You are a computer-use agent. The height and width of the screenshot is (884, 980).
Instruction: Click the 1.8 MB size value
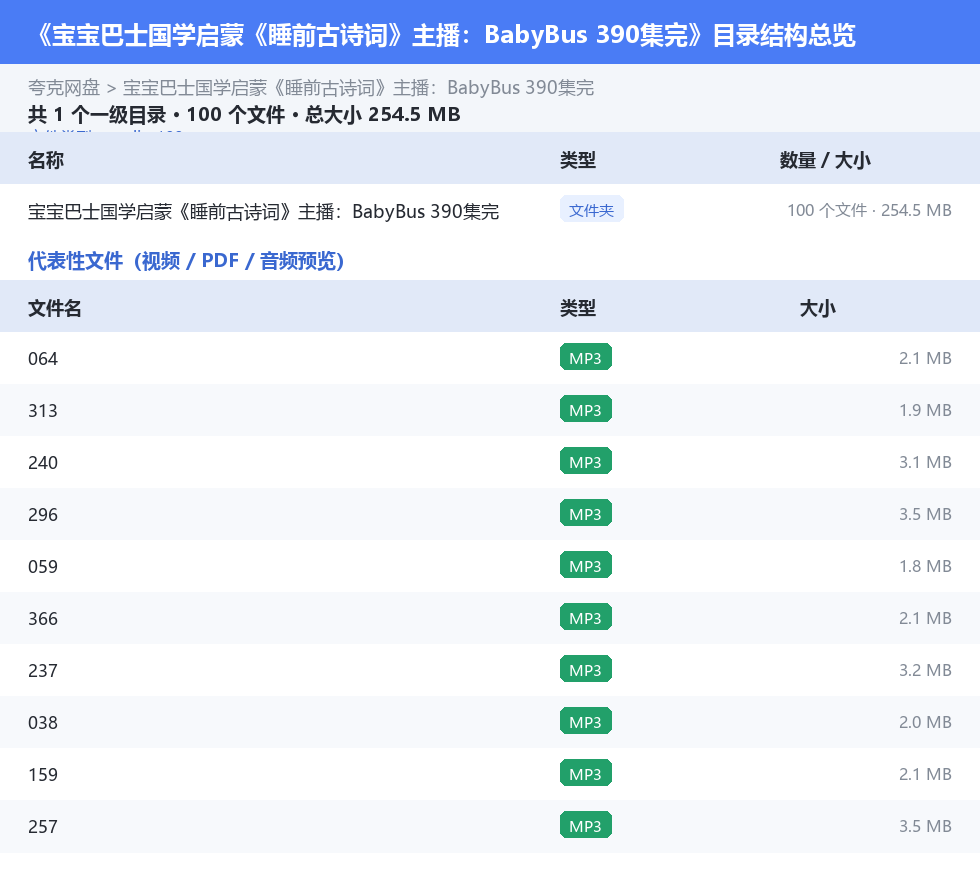925,566
